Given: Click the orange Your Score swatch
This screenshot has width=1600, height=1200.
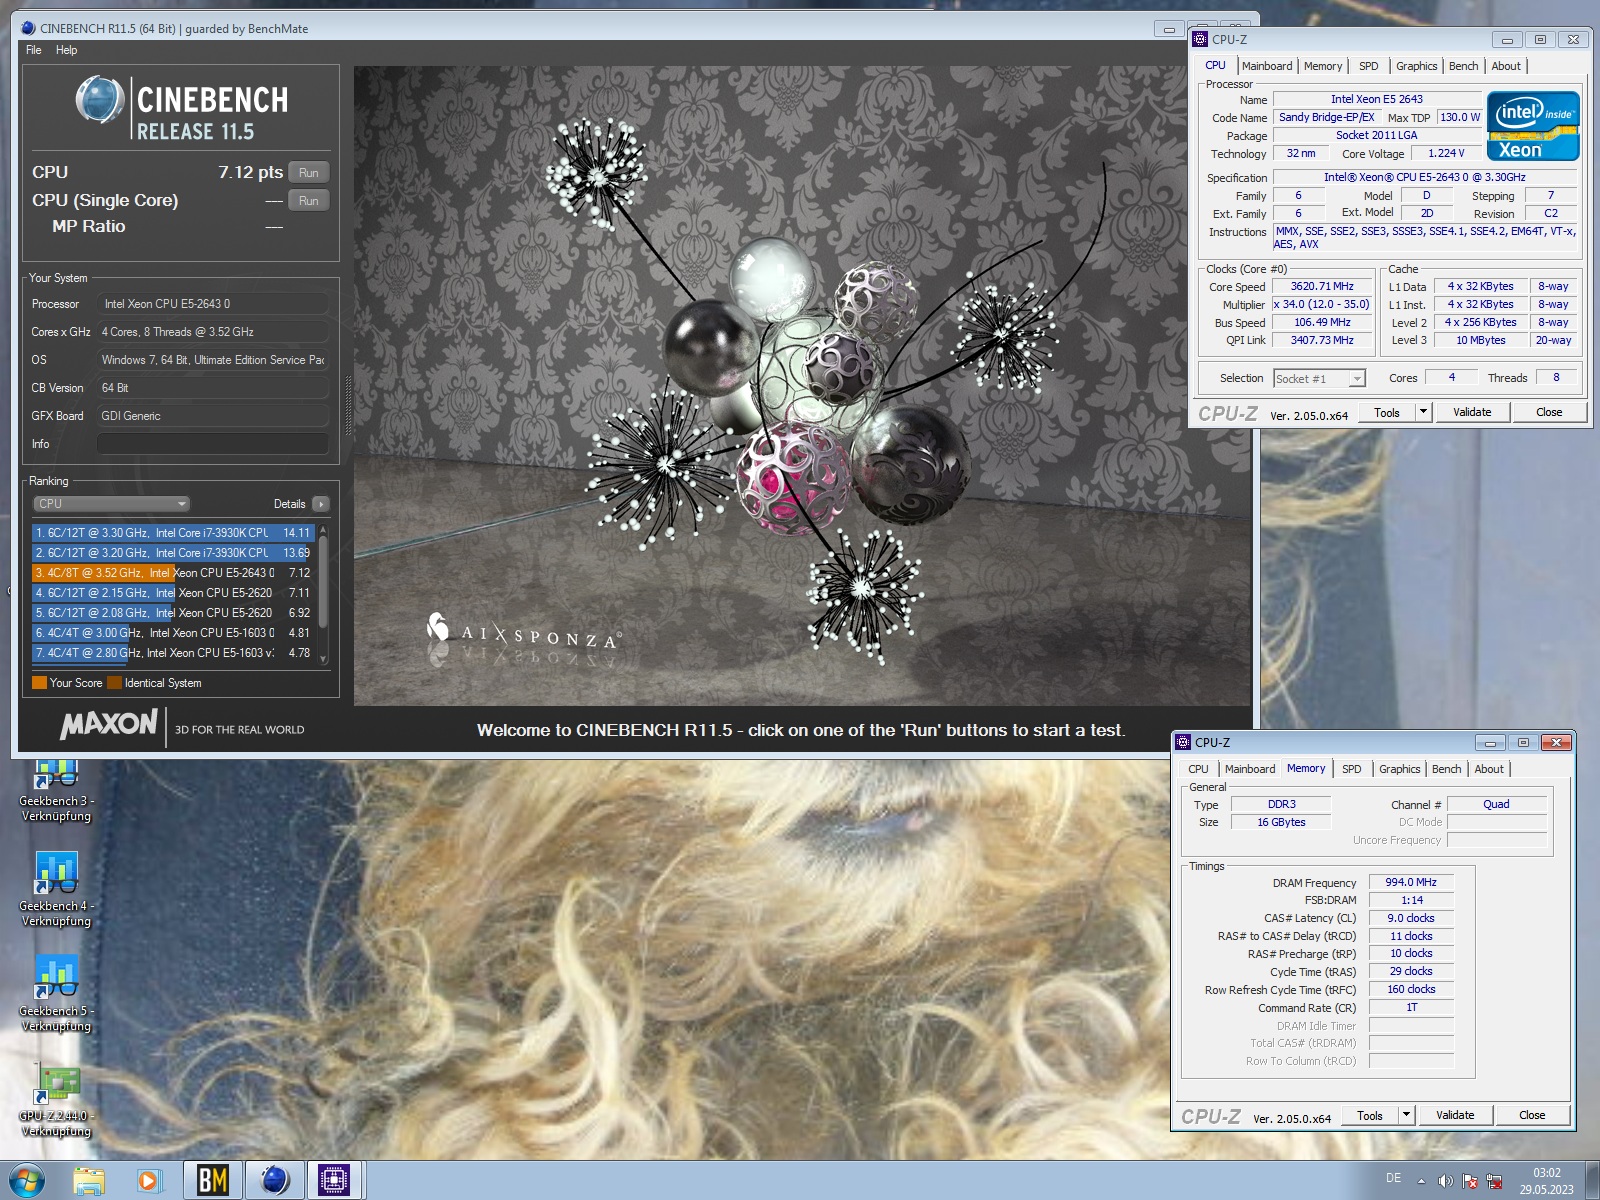Looking at the screenshot, I should (x=39, y=683).
